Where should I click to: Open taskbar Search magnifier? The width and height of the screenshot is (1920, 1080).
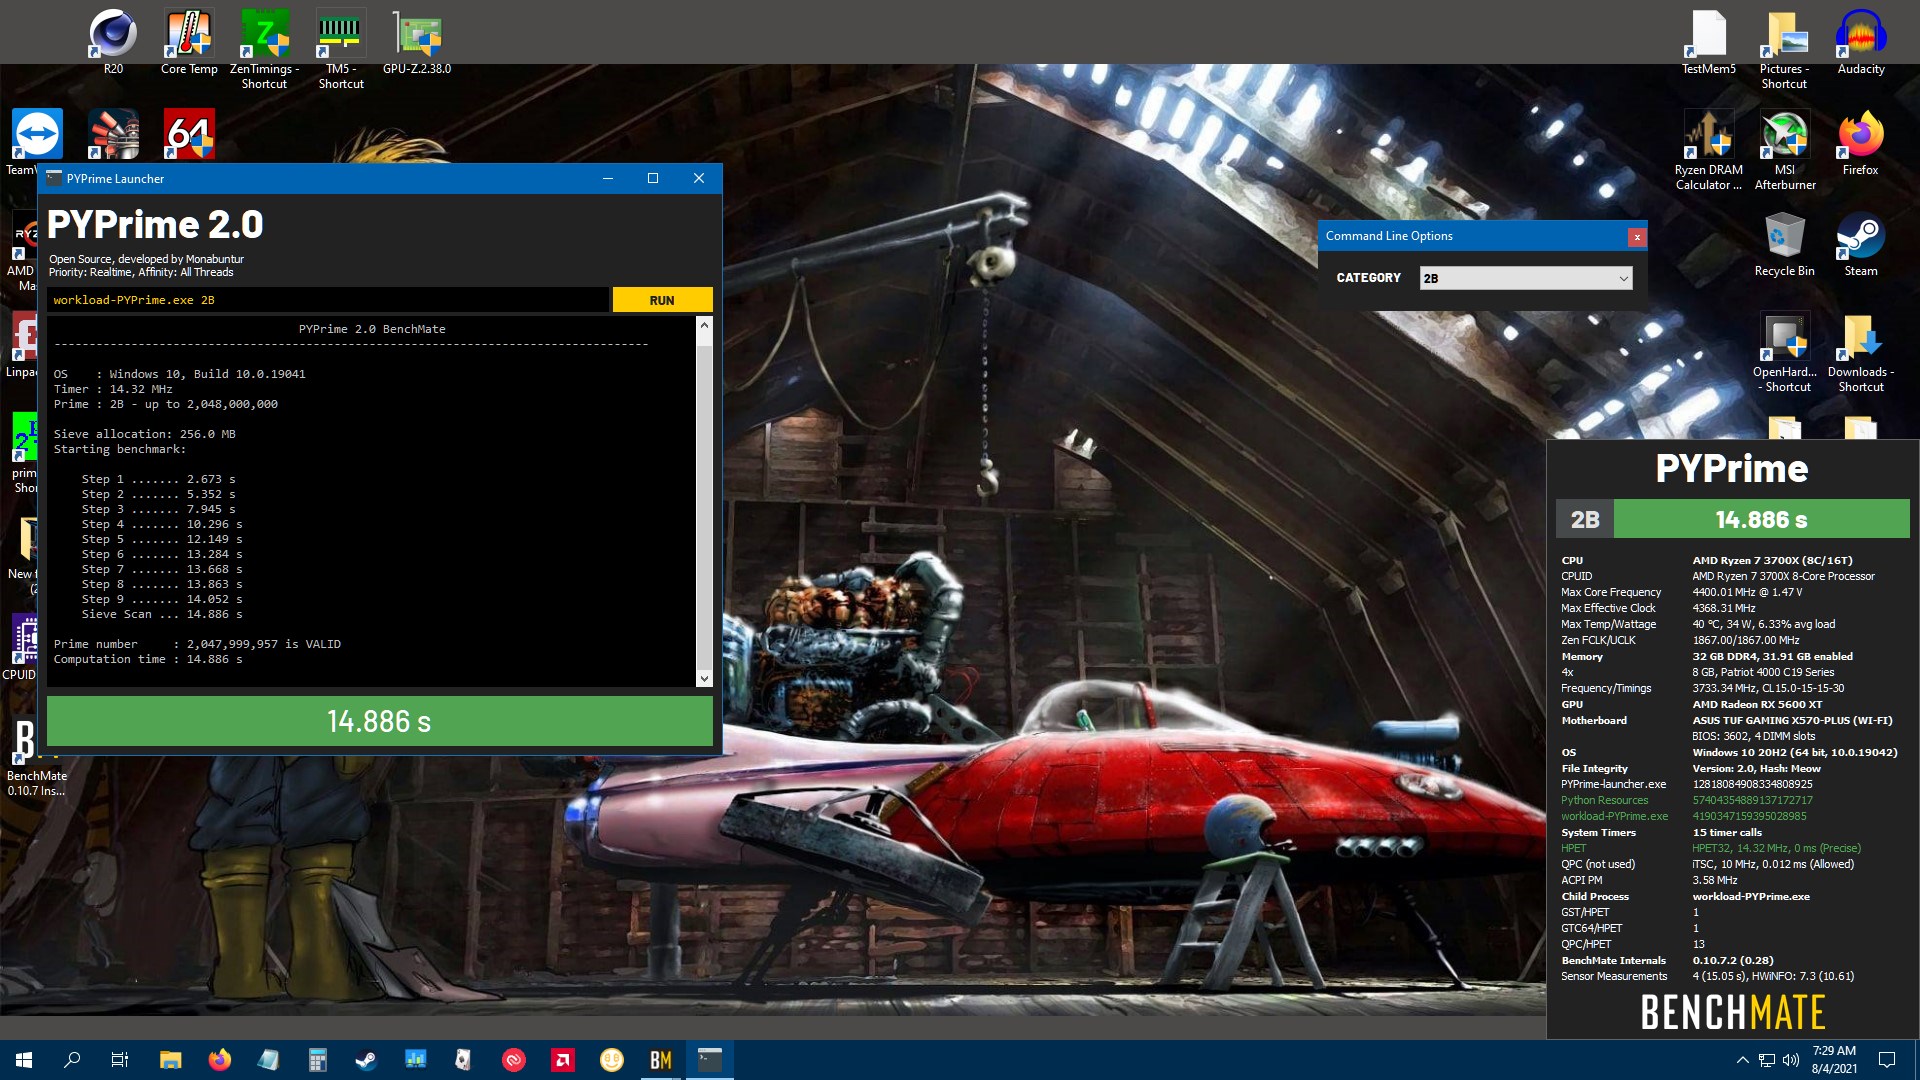tap(72, 1060)
